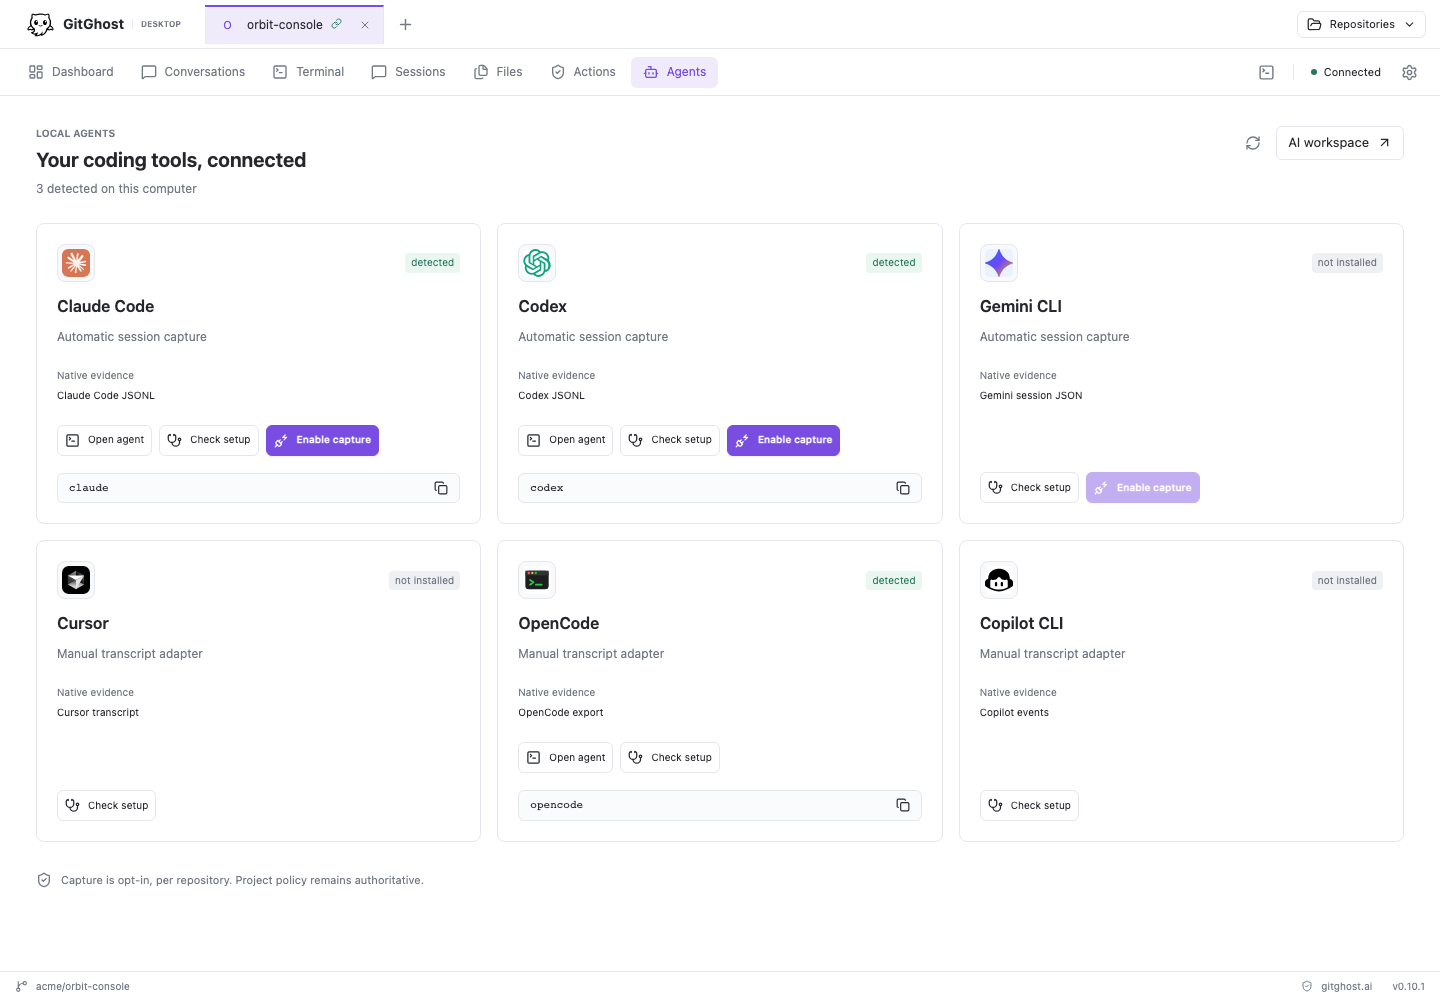Close the orbit-console tab

(365, 25)
